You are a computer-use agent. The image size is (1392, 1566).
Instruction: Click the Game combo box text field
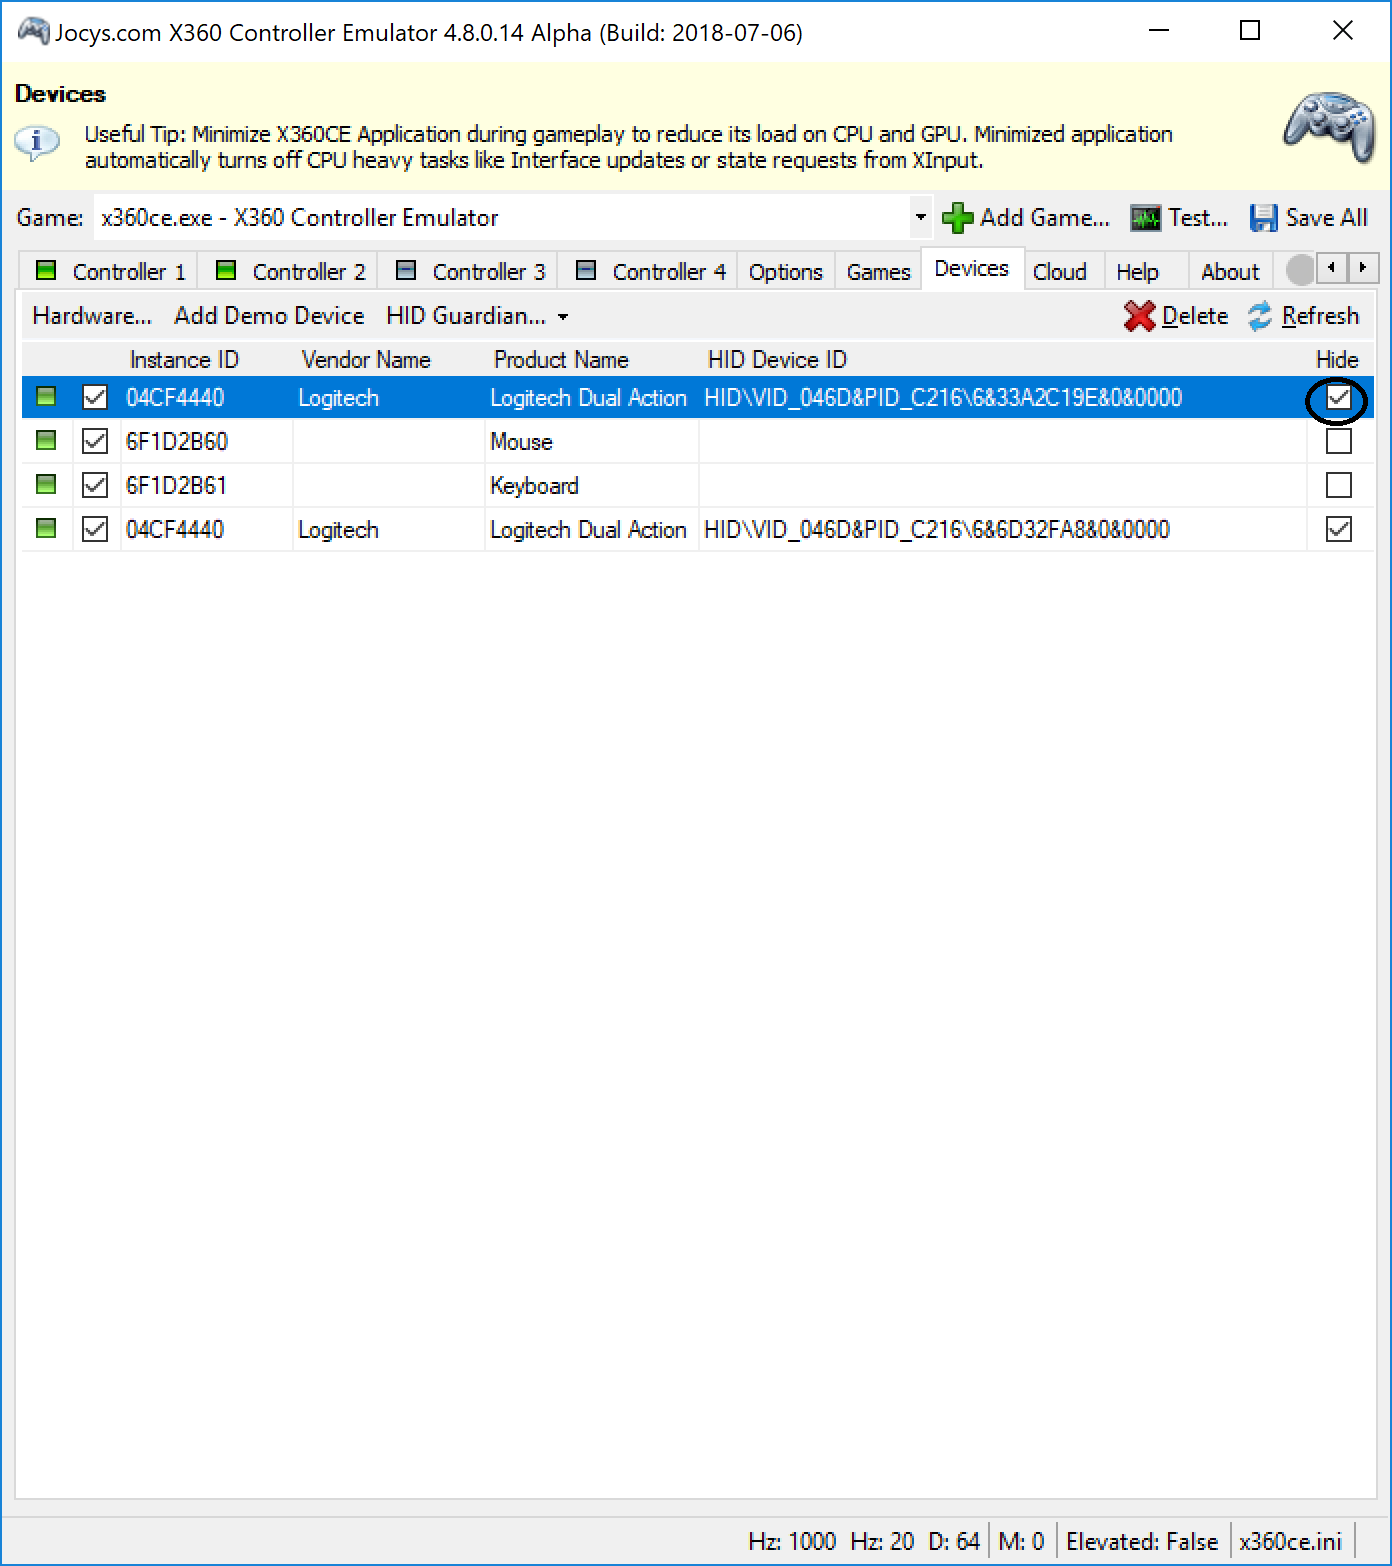[x=502, y=217]
